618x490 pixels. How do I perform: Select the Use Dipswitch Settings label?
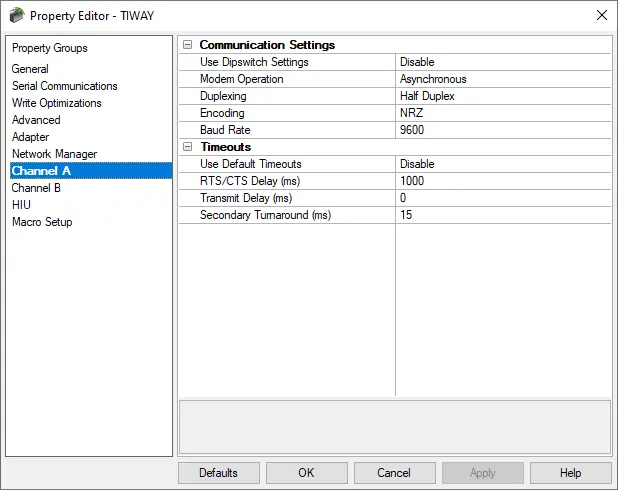pos(254,62)
